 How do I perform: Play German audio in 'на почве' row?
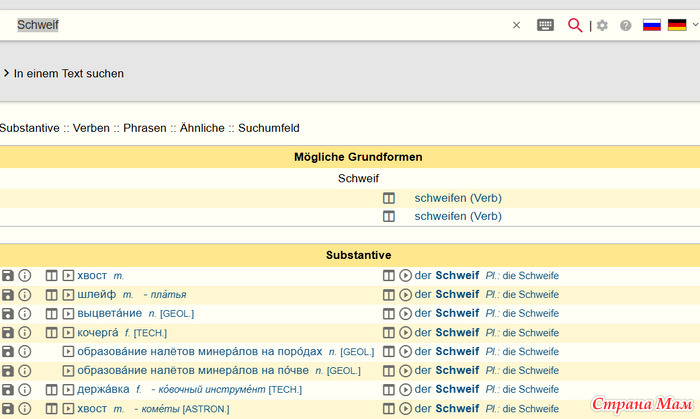(405, 370)
